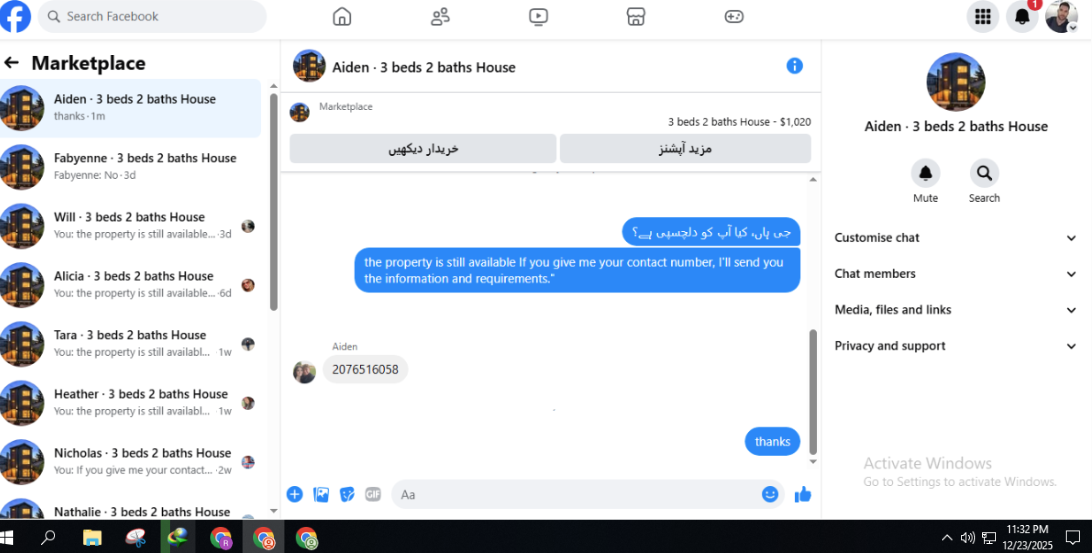The image size is (1092, 553).
Task: Open the Gaming controller icon
Action: tap(734, 16)
